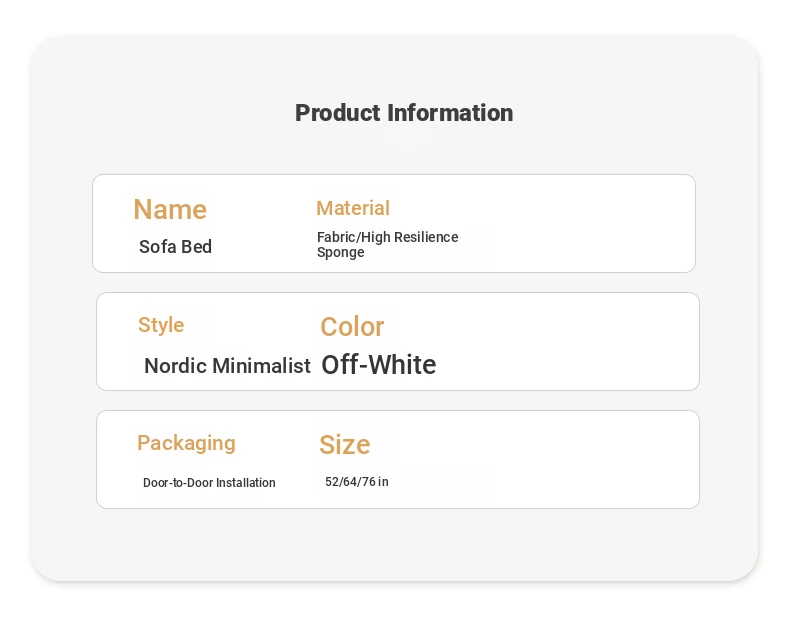
Task: Click the Size field label
Action: [x=345, y=445]
